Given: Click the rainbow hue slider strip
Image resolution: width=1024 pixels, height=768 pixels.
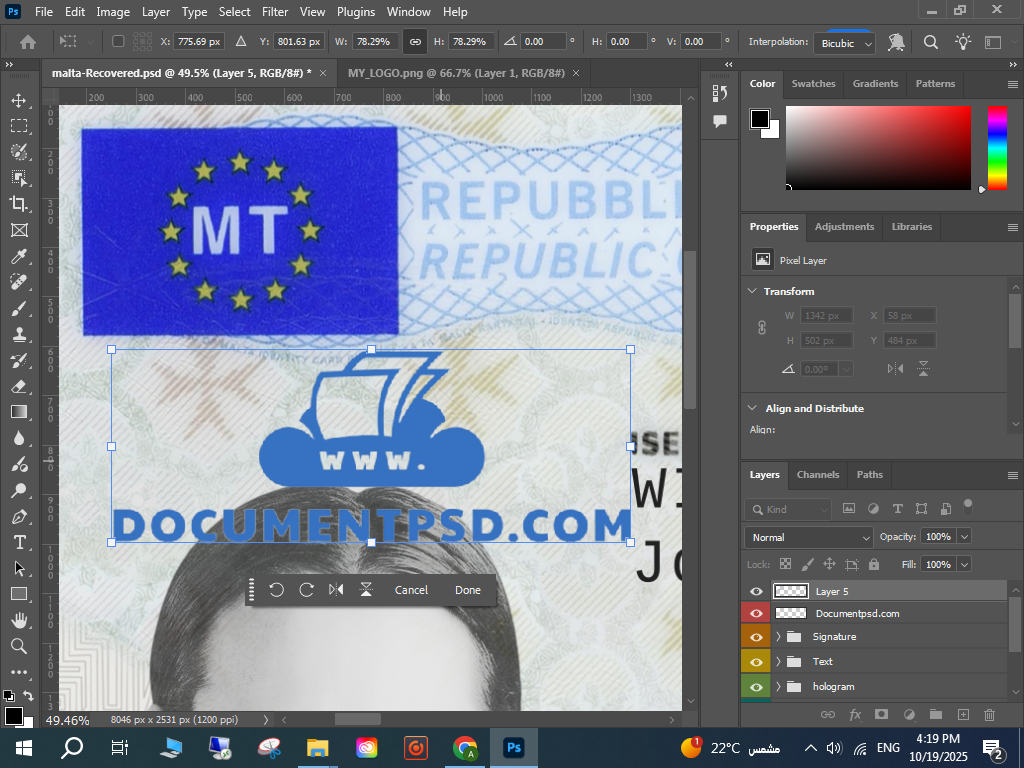Looking at the screenshot, I should click(x=997, y=147).
